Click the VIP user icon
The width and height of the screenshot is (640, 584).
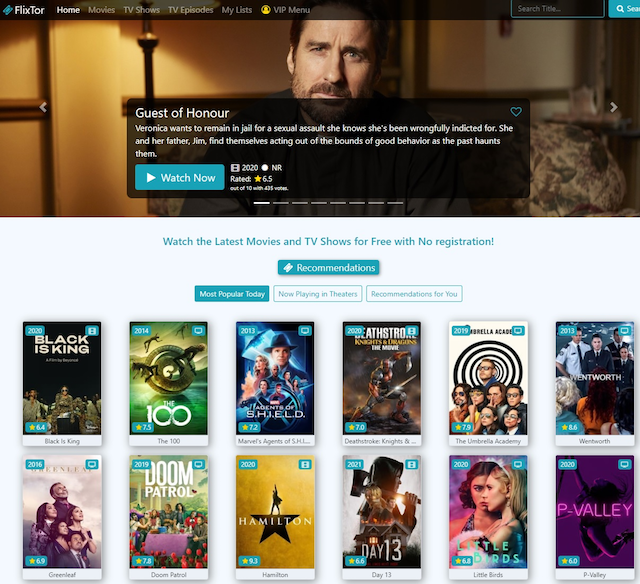[x=266, y=9]
